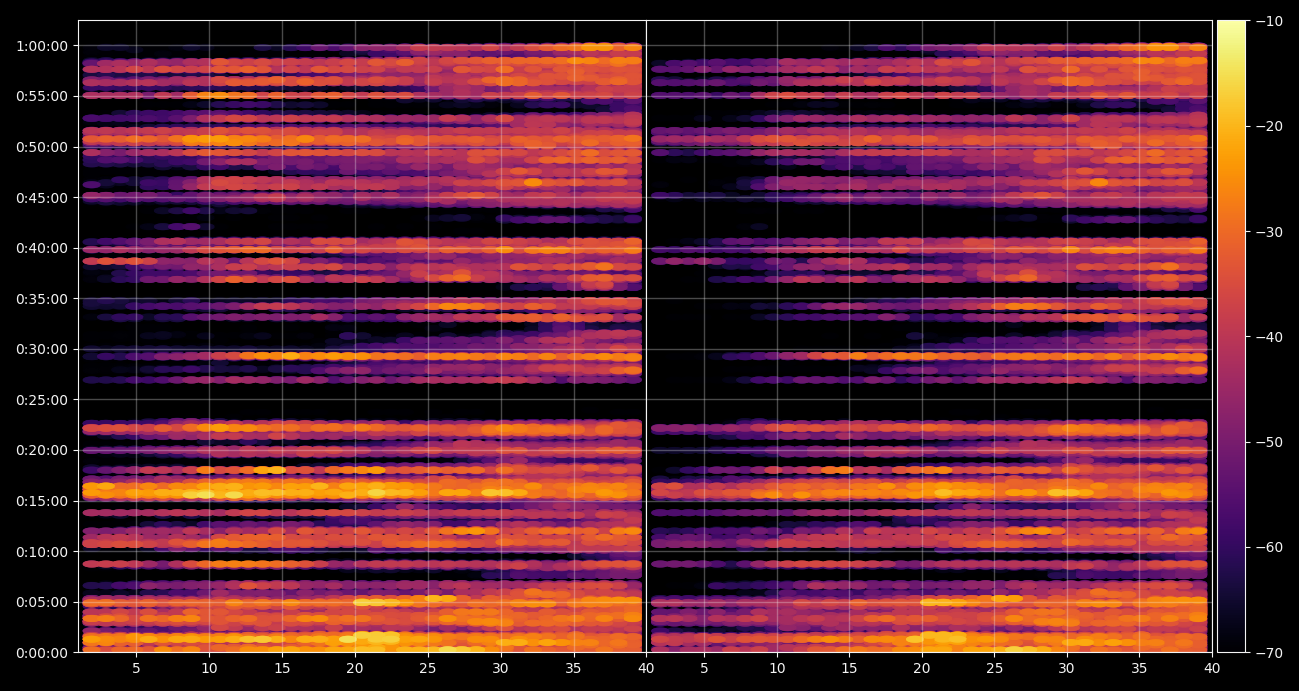Click x-axis tick 30 of the left heatmap
This screenshot has width=1299, height=691.
pos(500,669)
